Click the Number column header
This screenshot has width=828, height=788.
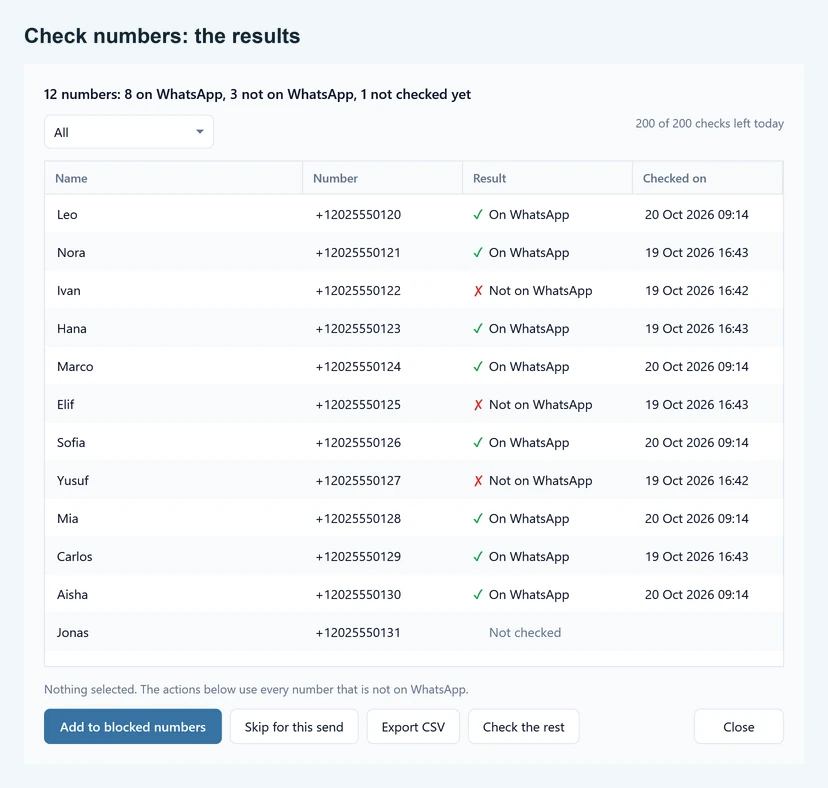382,178
